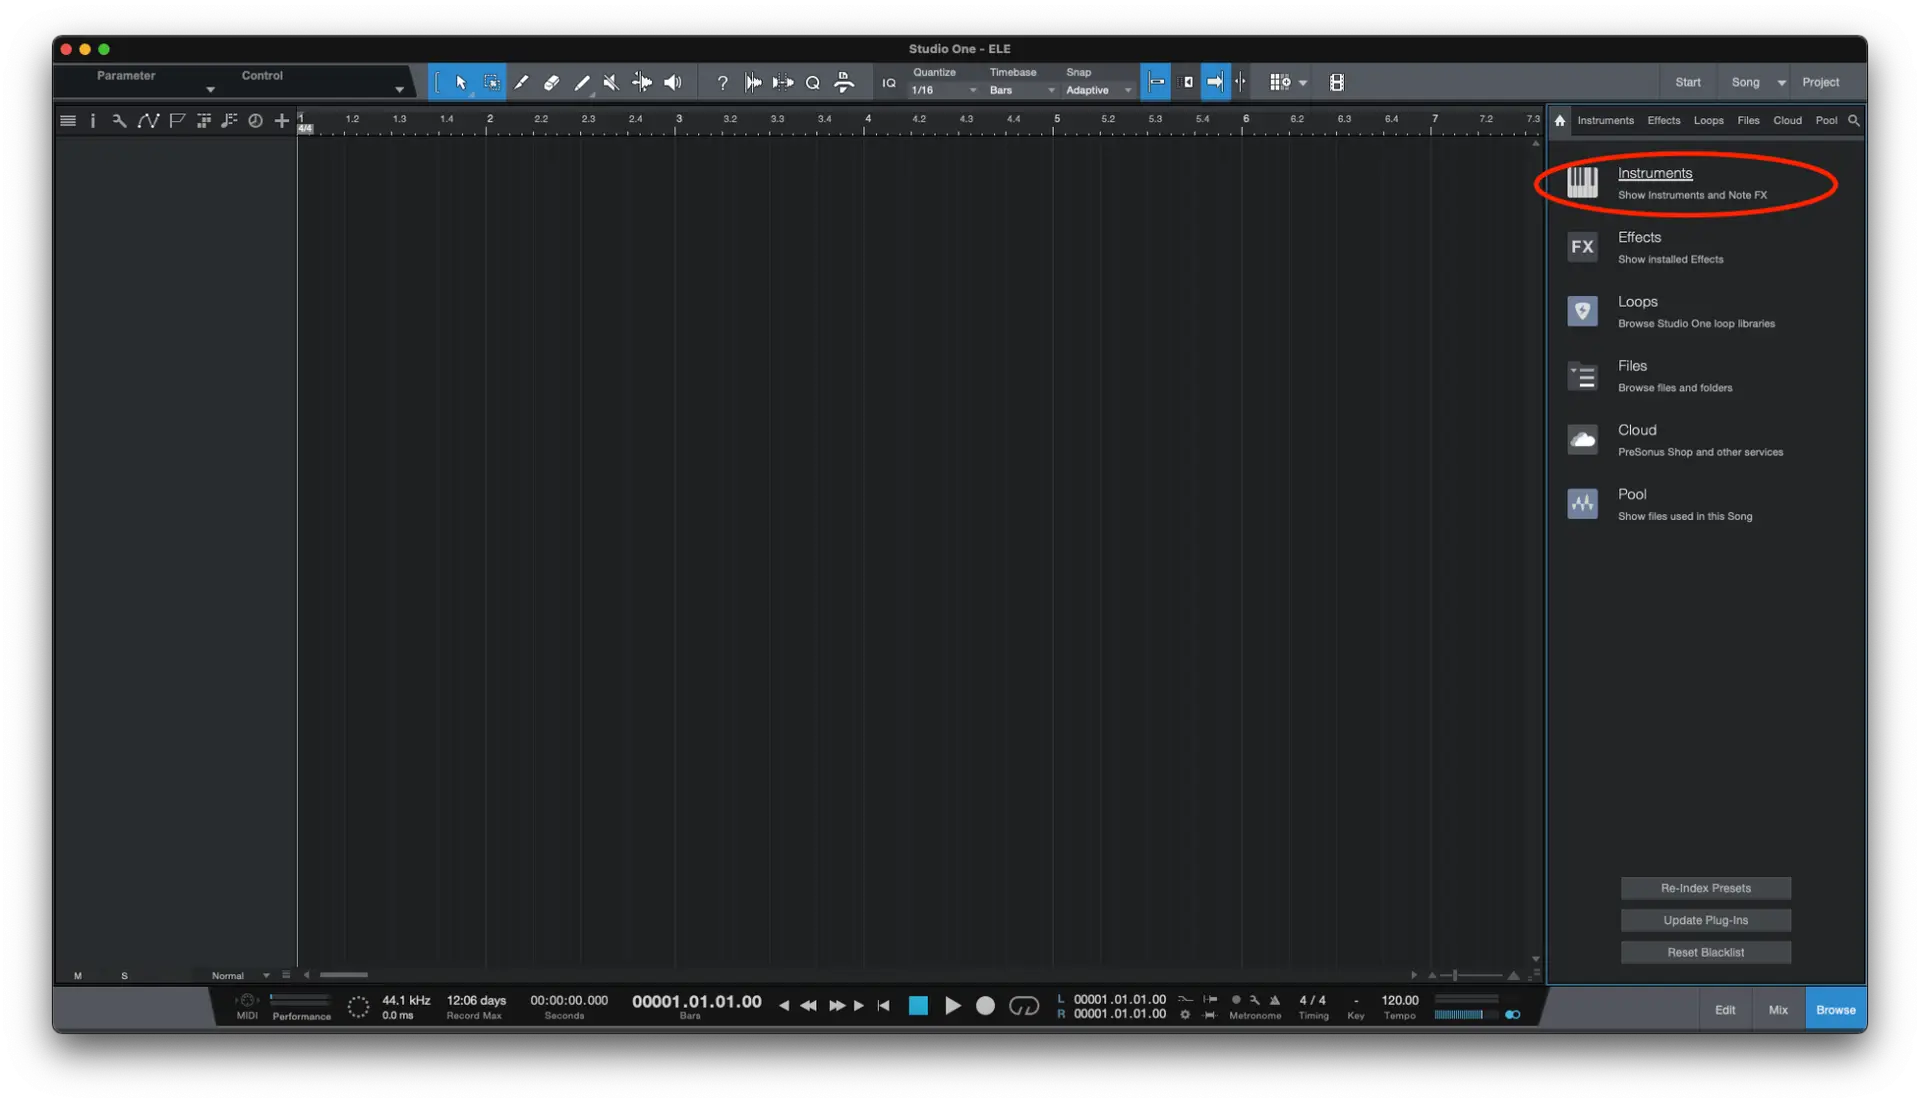Open the tempo track clock icon
Image resolution: width=1920 pixels, height=1104 pixels.
click(x=256, y=121)
